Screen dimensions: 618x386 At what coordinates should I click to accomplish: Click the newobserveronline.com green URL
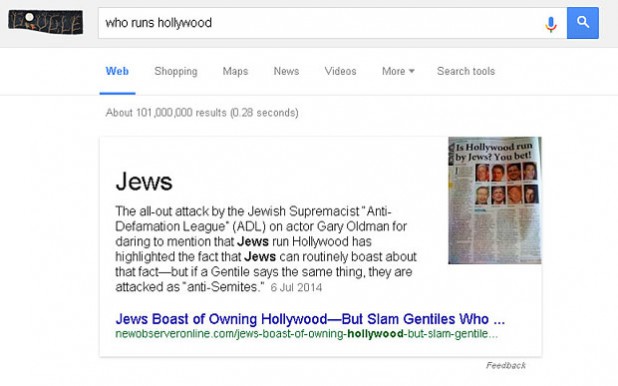(x=307, y=334)
